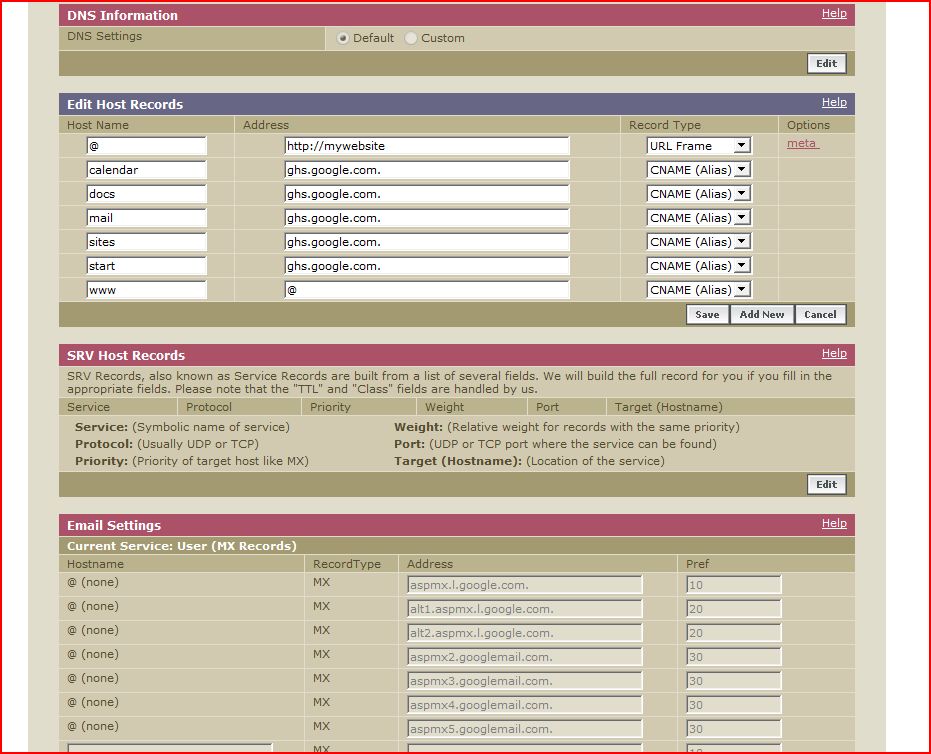Open record type dropdown for docs host
The height and width of the screenshot is (754, 931).
[699, 194]
